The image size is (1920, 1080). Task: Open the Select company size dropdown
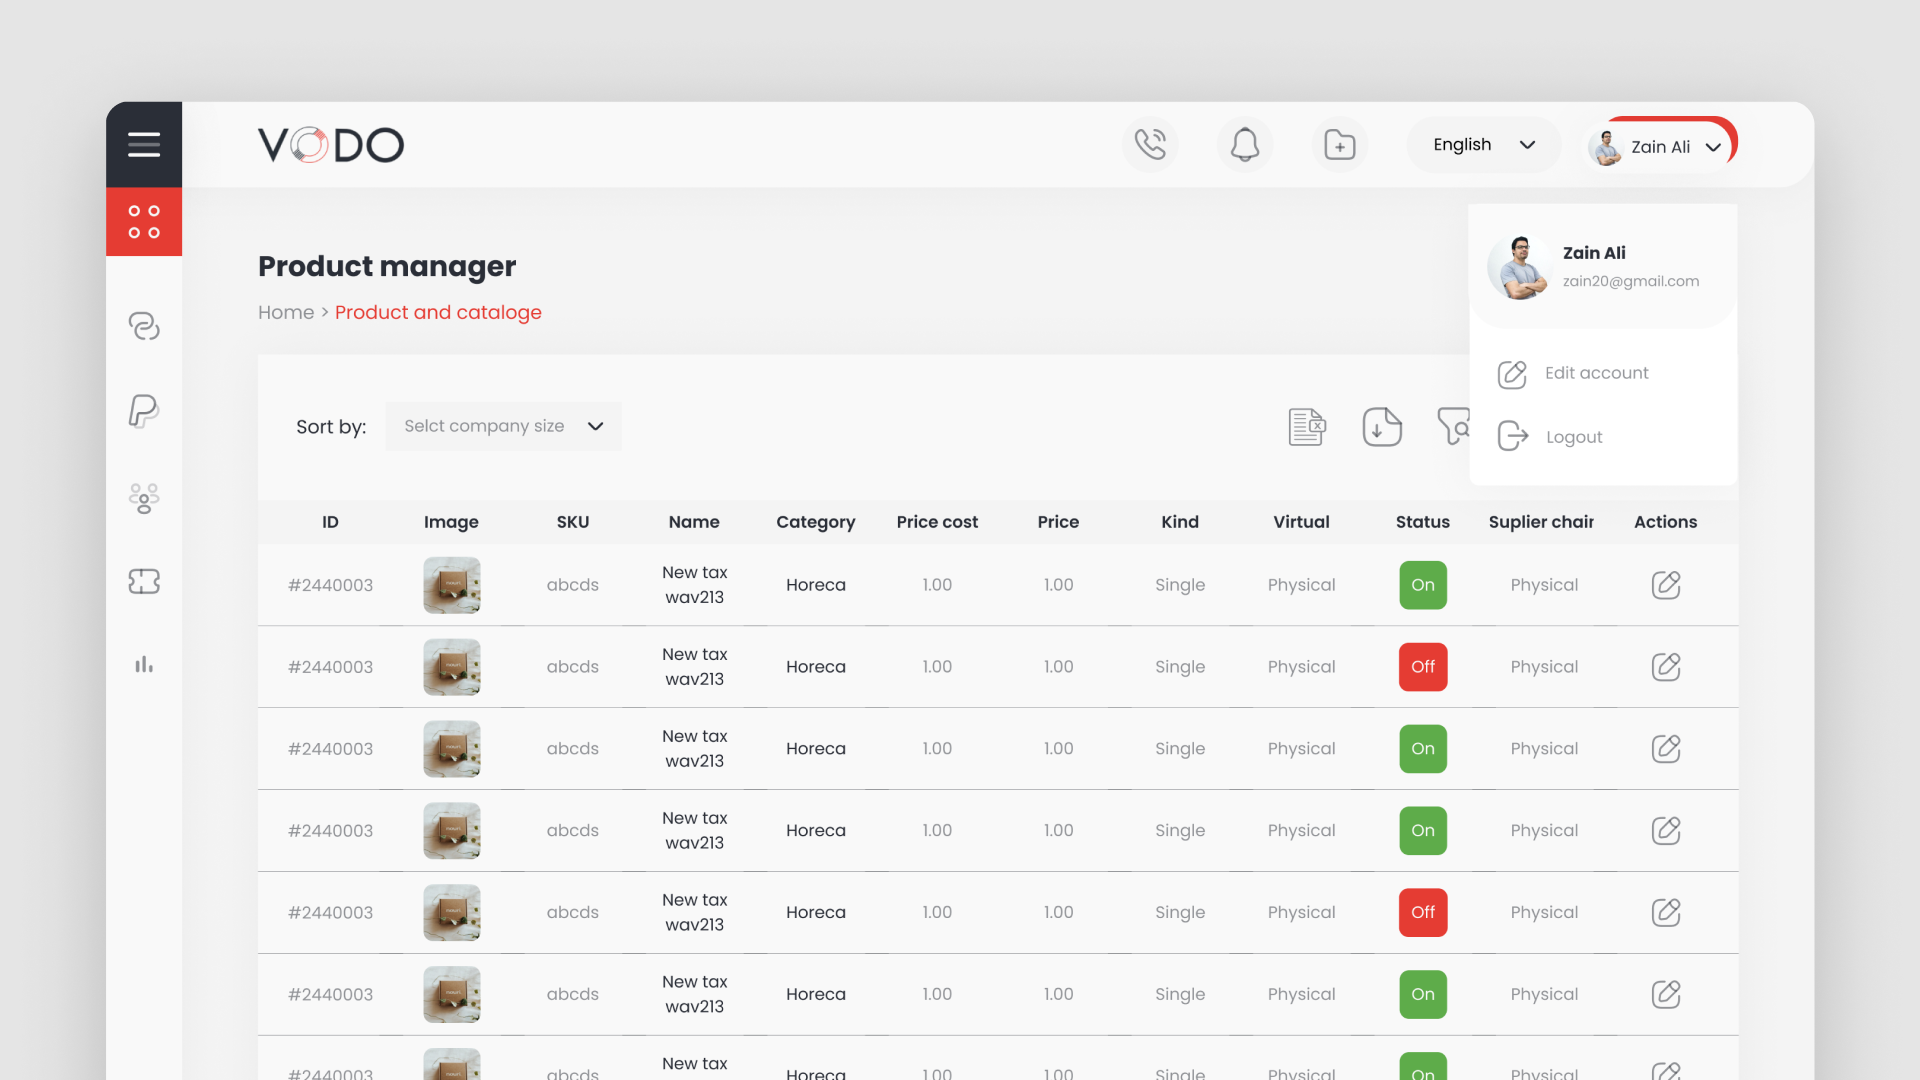503,426
